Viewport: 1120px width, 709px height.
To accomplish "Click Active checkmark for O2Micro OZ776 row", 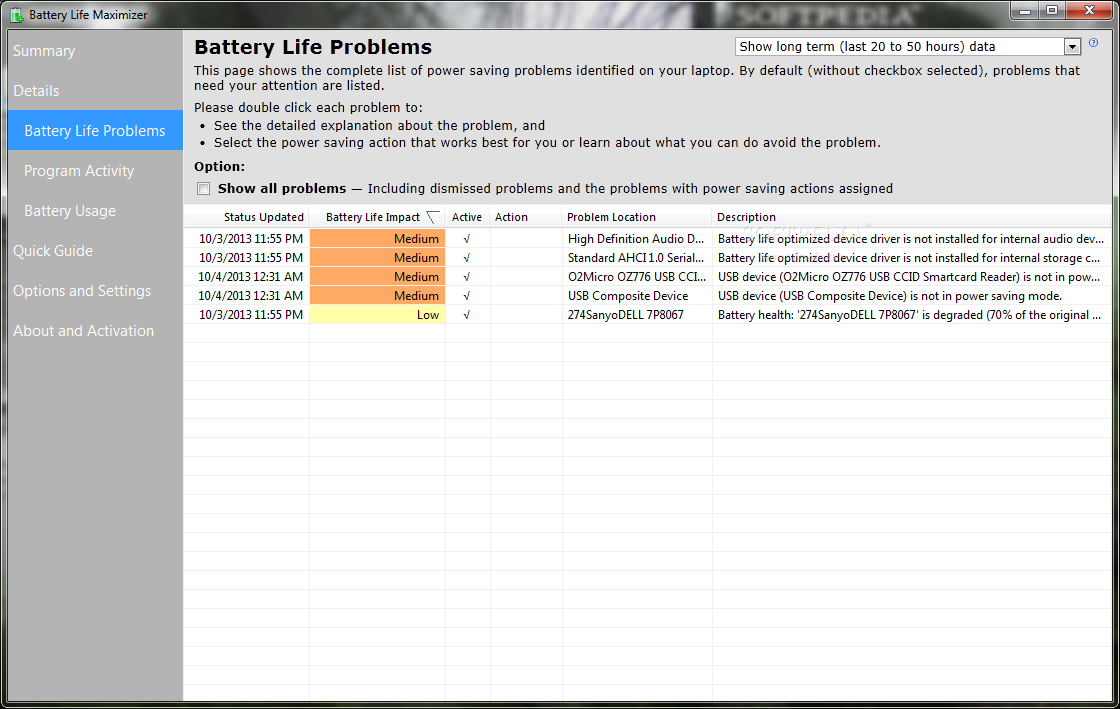I will point(466,277).
